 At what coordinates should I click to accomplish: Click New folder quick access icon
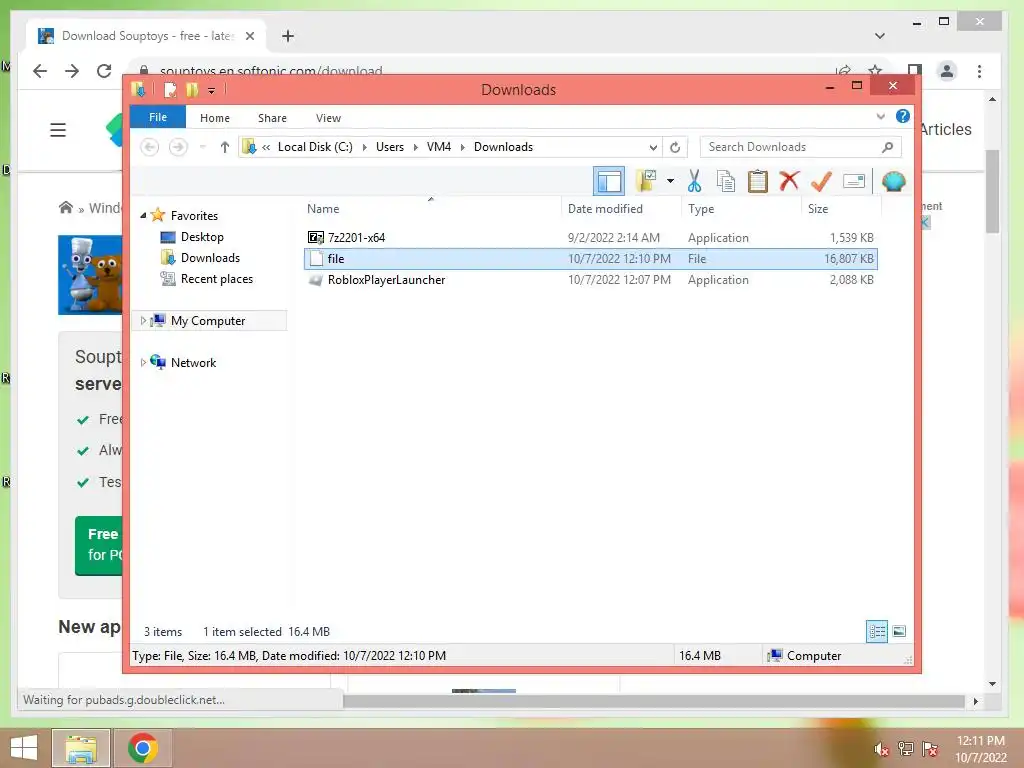(x=192, y=89)
